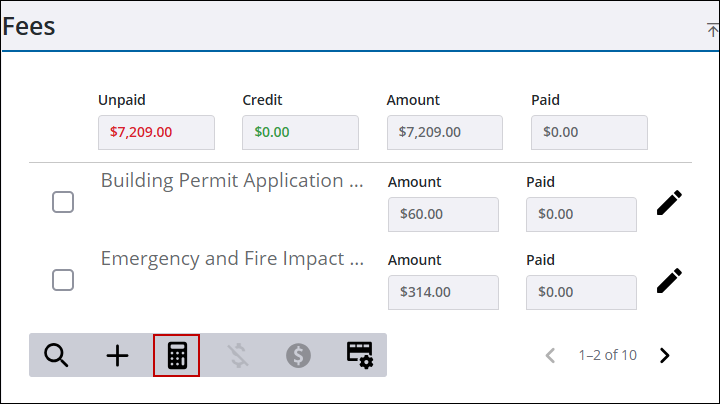720x404 pixels.
Task: Click the highlighted calculator icon
Action: coord(177,355)
